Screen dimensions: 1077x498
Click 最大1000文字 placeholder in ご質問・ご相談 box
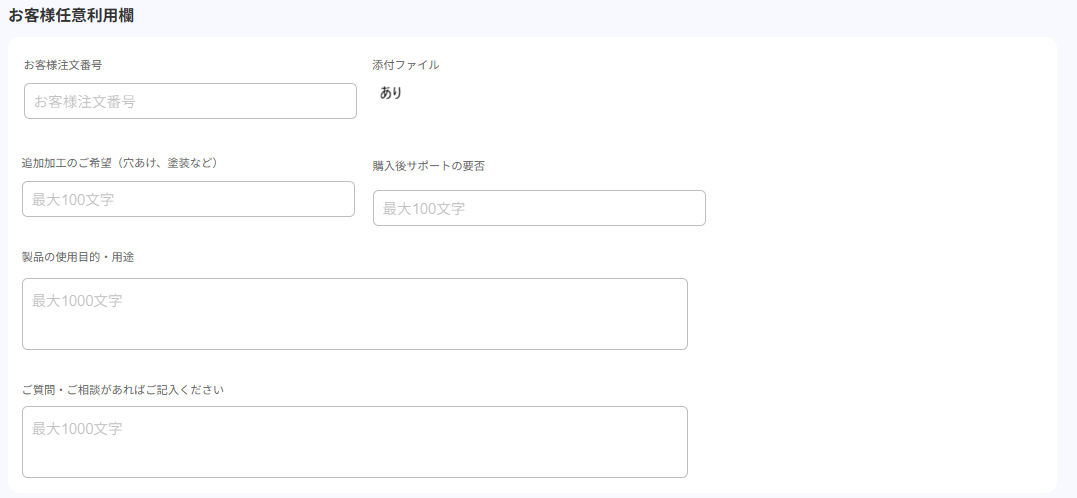[x=77, y=428]
